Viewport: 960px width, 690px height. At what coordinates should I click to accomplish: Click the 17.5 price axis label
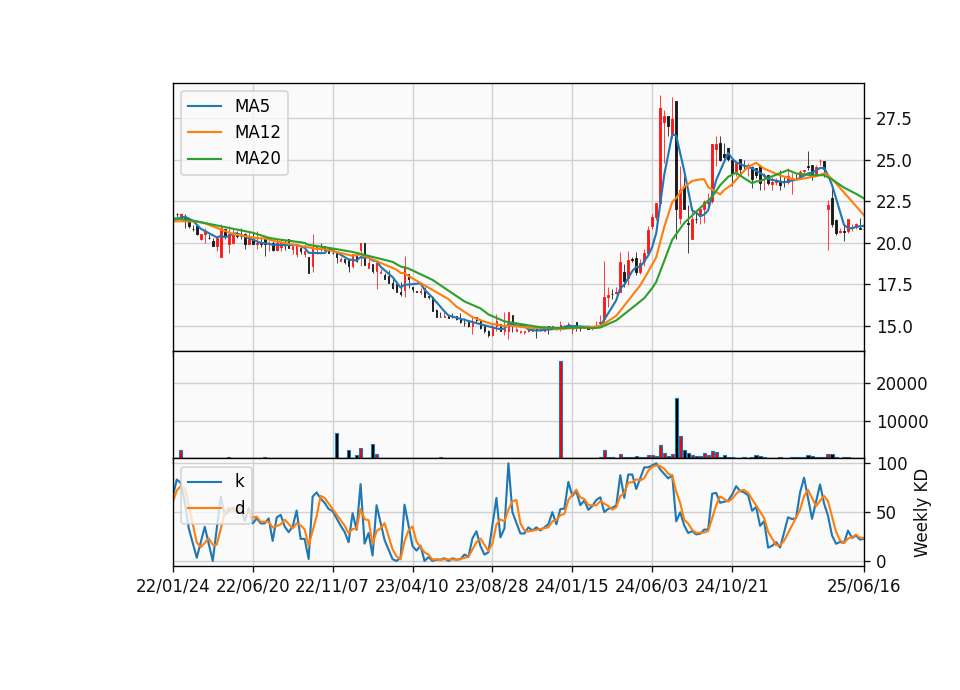pos(894,285)
